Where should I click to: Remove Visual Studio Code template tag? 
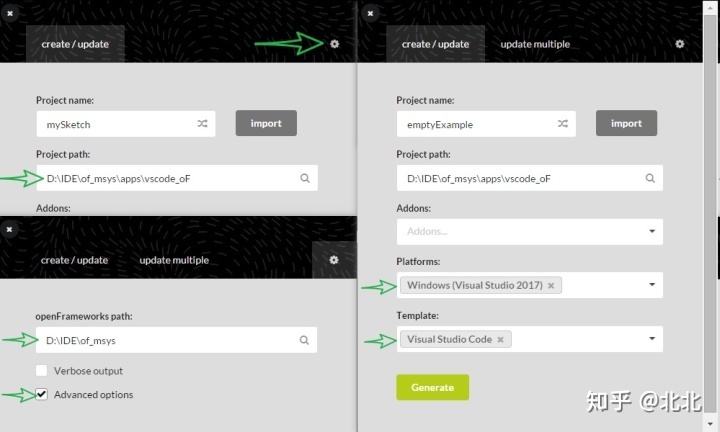[x=501, y=340]
